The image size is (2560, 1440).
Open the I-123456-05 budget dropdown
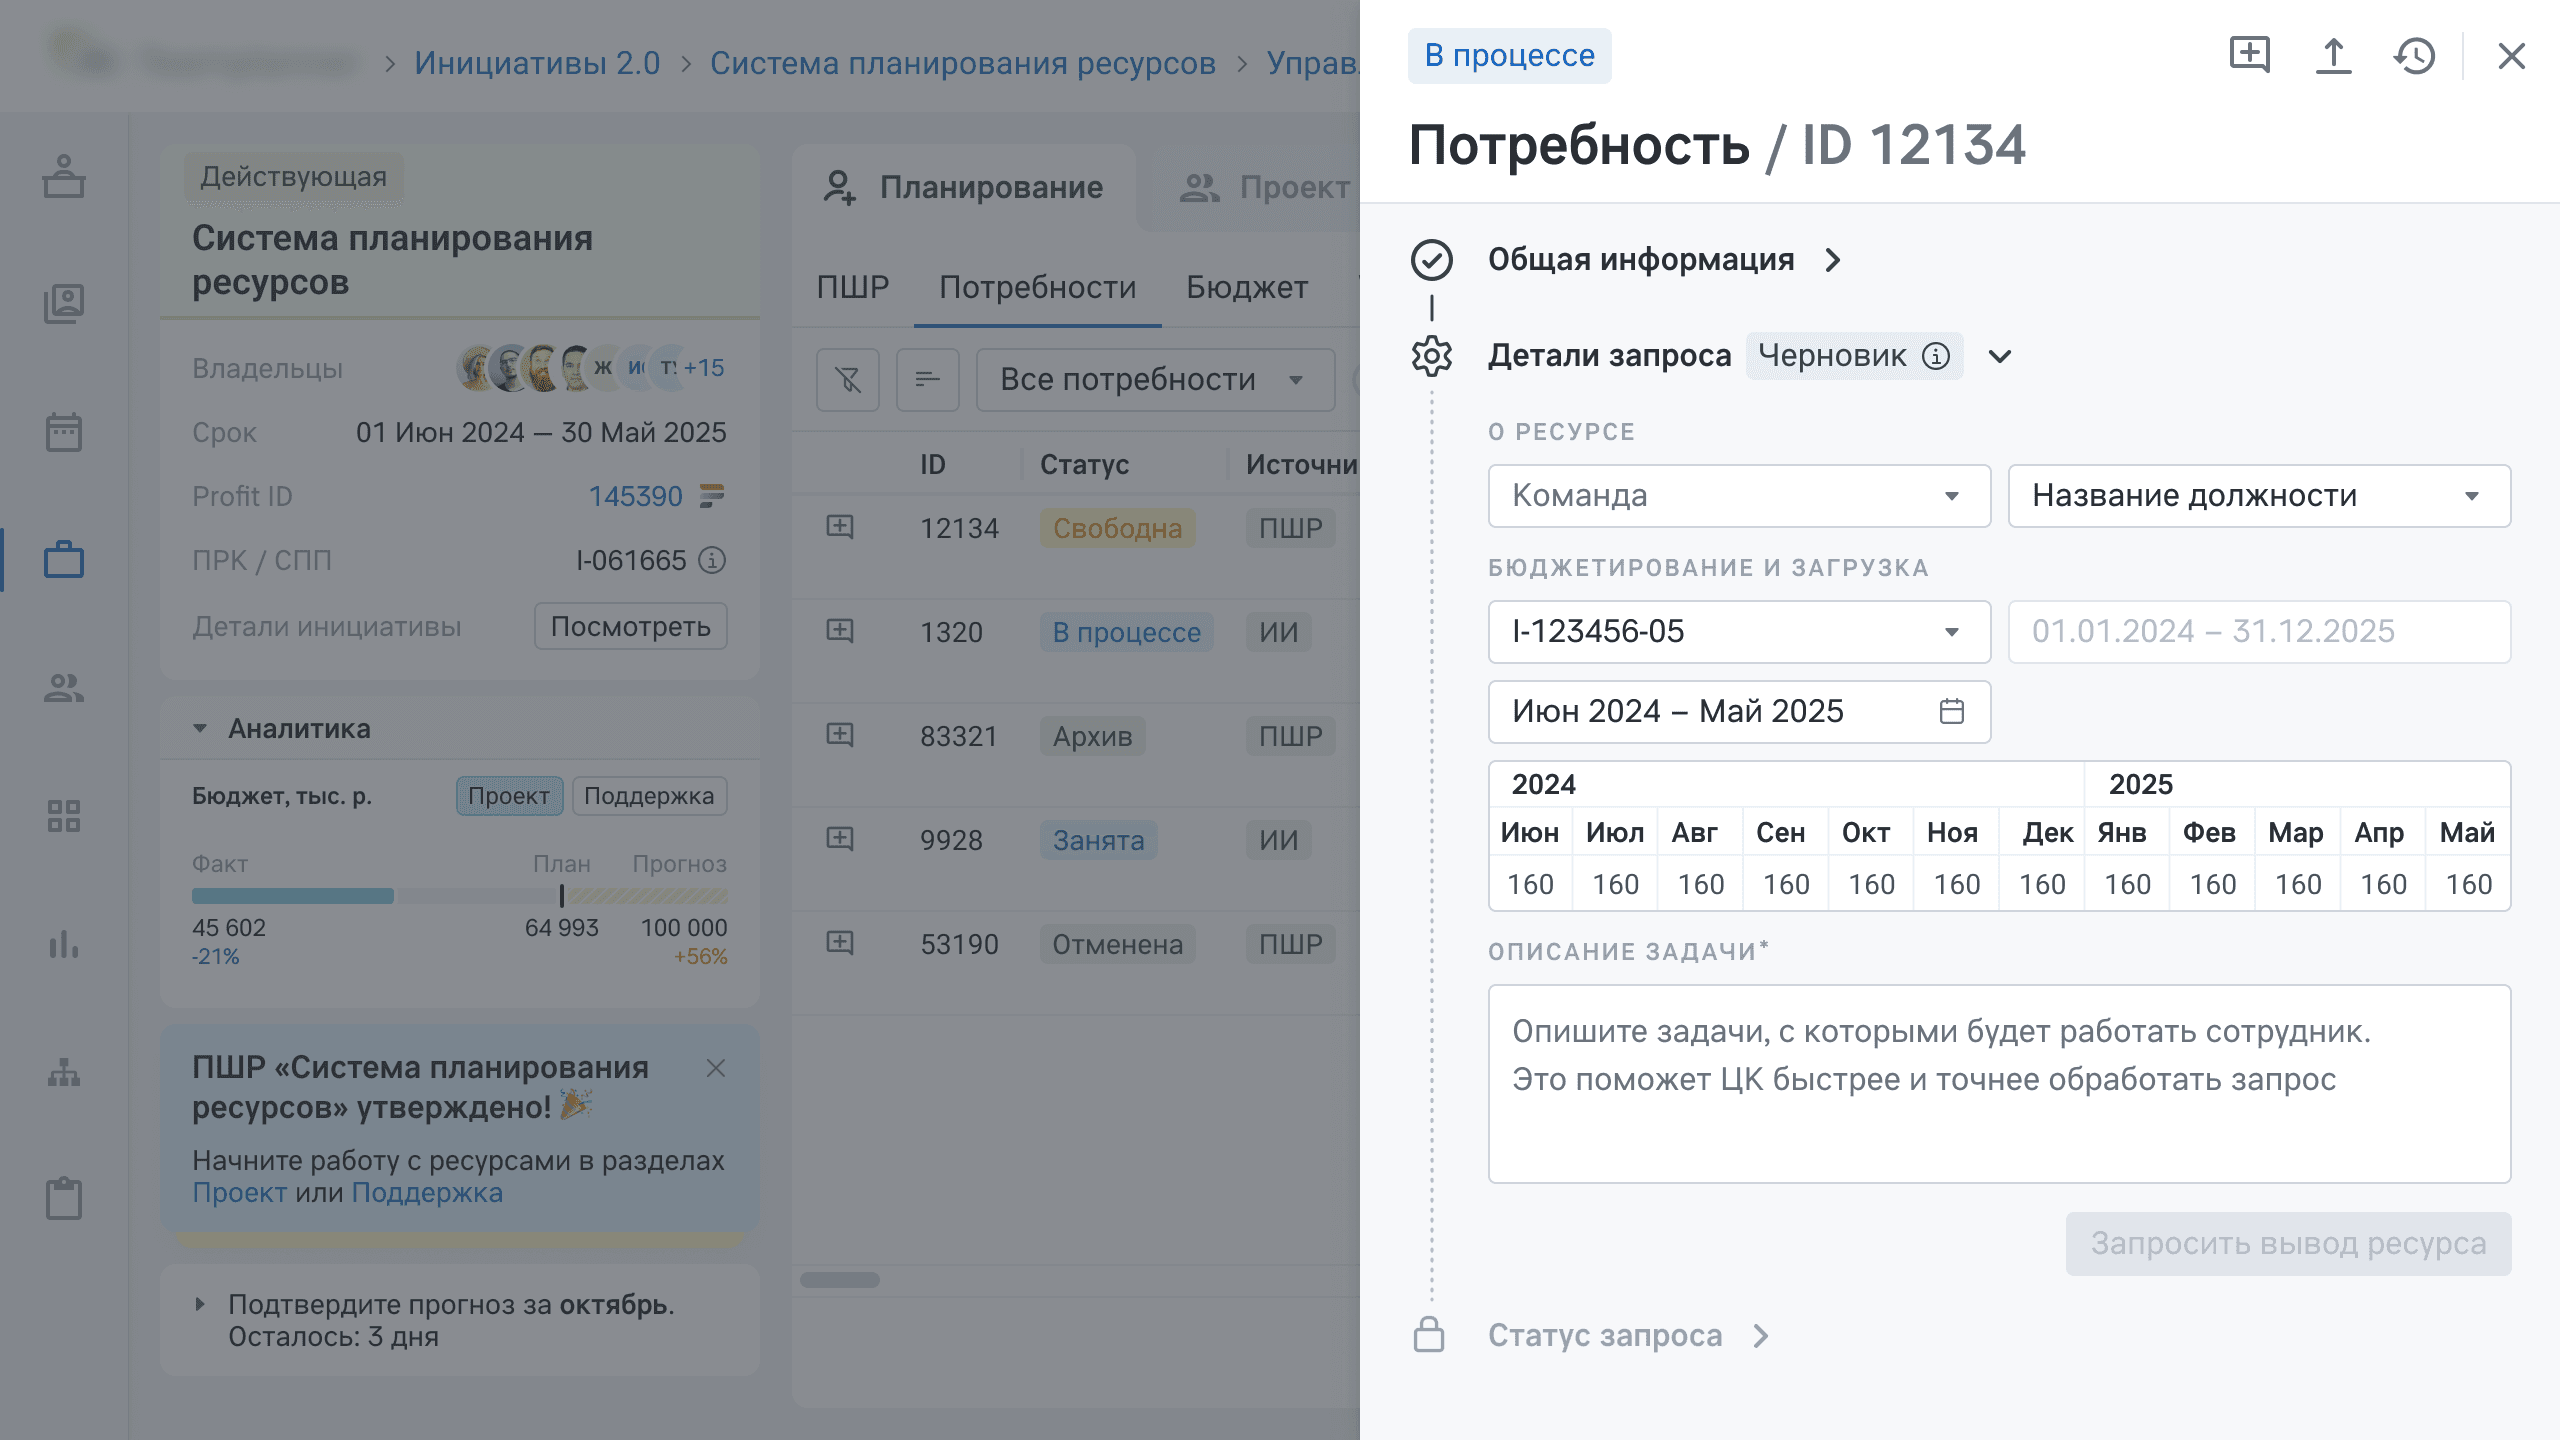(1739, 632)
